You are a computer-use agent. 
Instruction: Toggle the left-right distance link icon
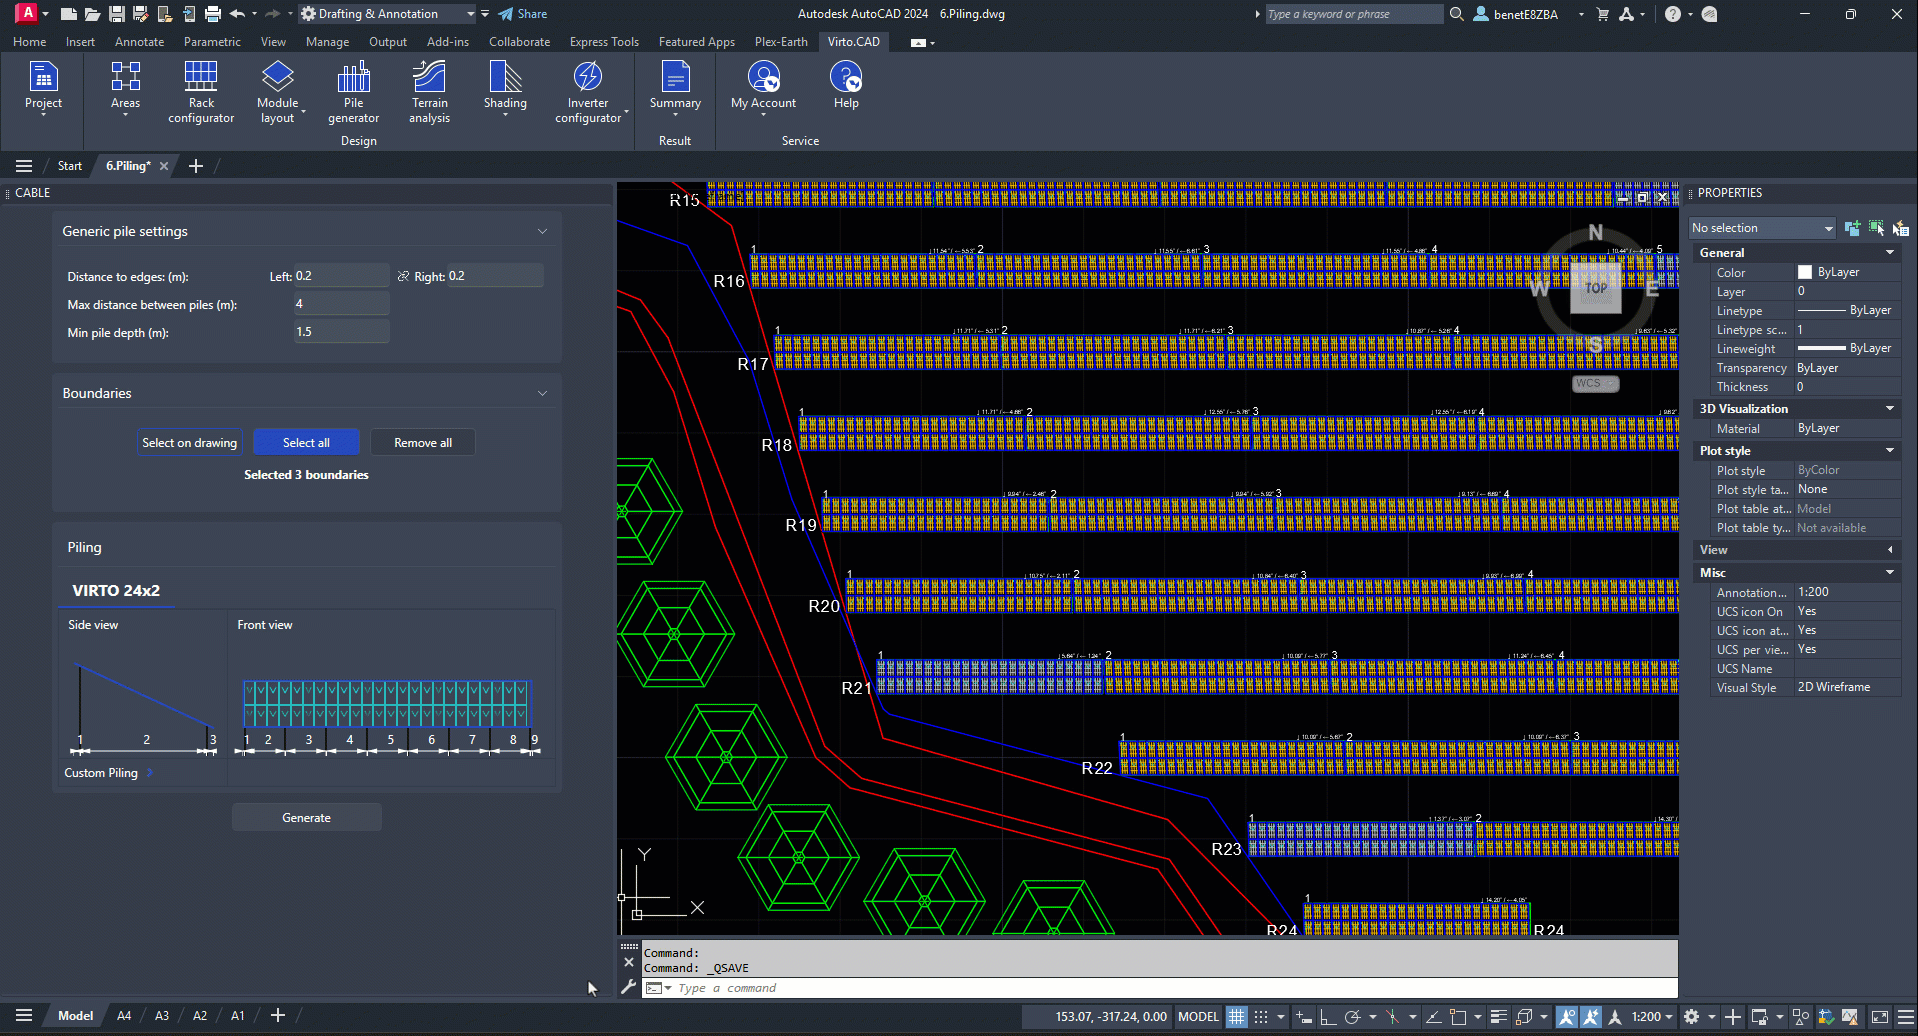(403, 277)
